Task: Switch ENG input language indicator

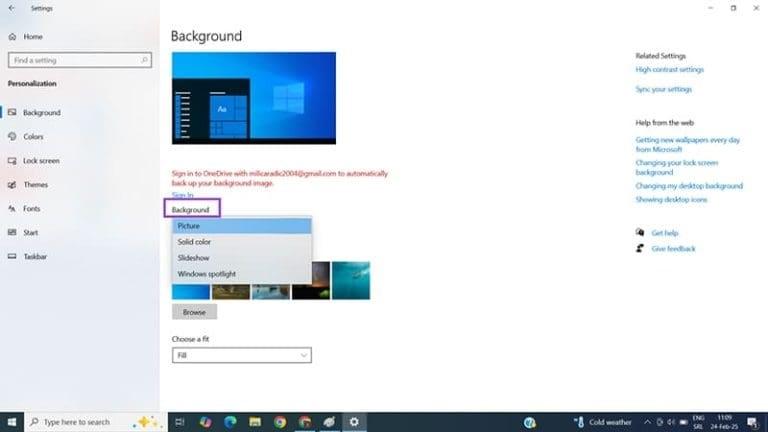Action: click(x=698, y=422)
